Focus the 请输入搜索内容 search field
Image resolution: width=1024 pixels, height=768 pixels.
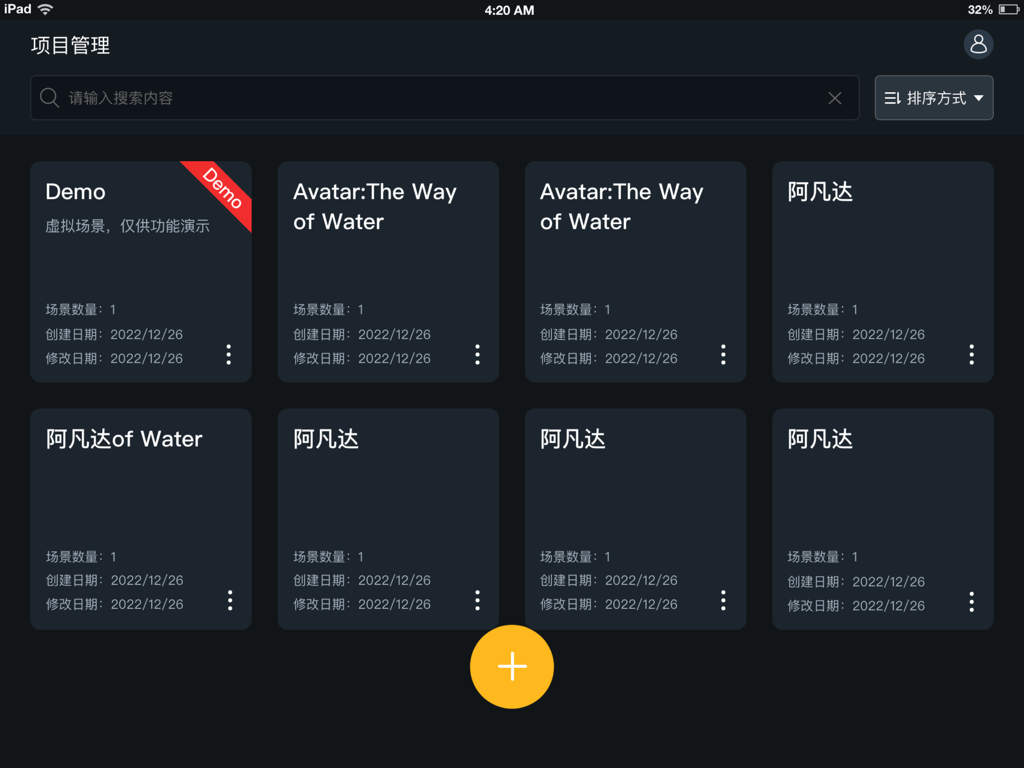click(x=440, y=98)
